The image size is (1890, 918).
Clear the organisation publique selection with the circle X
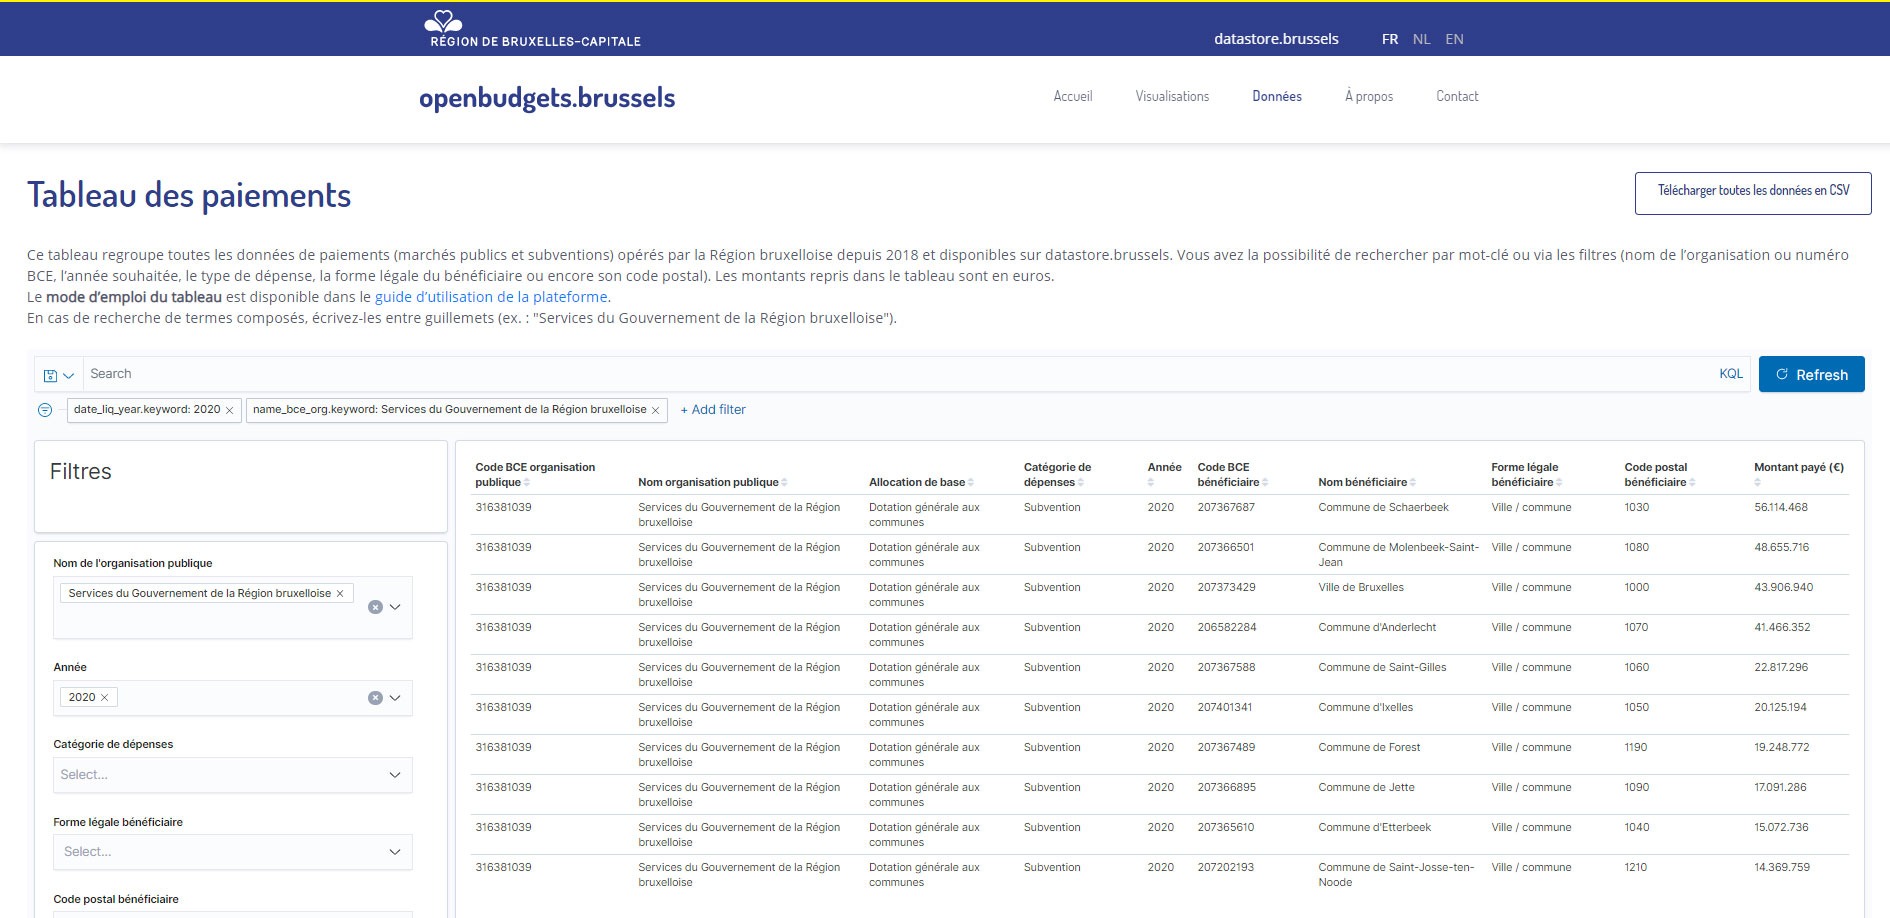[375, 607]
